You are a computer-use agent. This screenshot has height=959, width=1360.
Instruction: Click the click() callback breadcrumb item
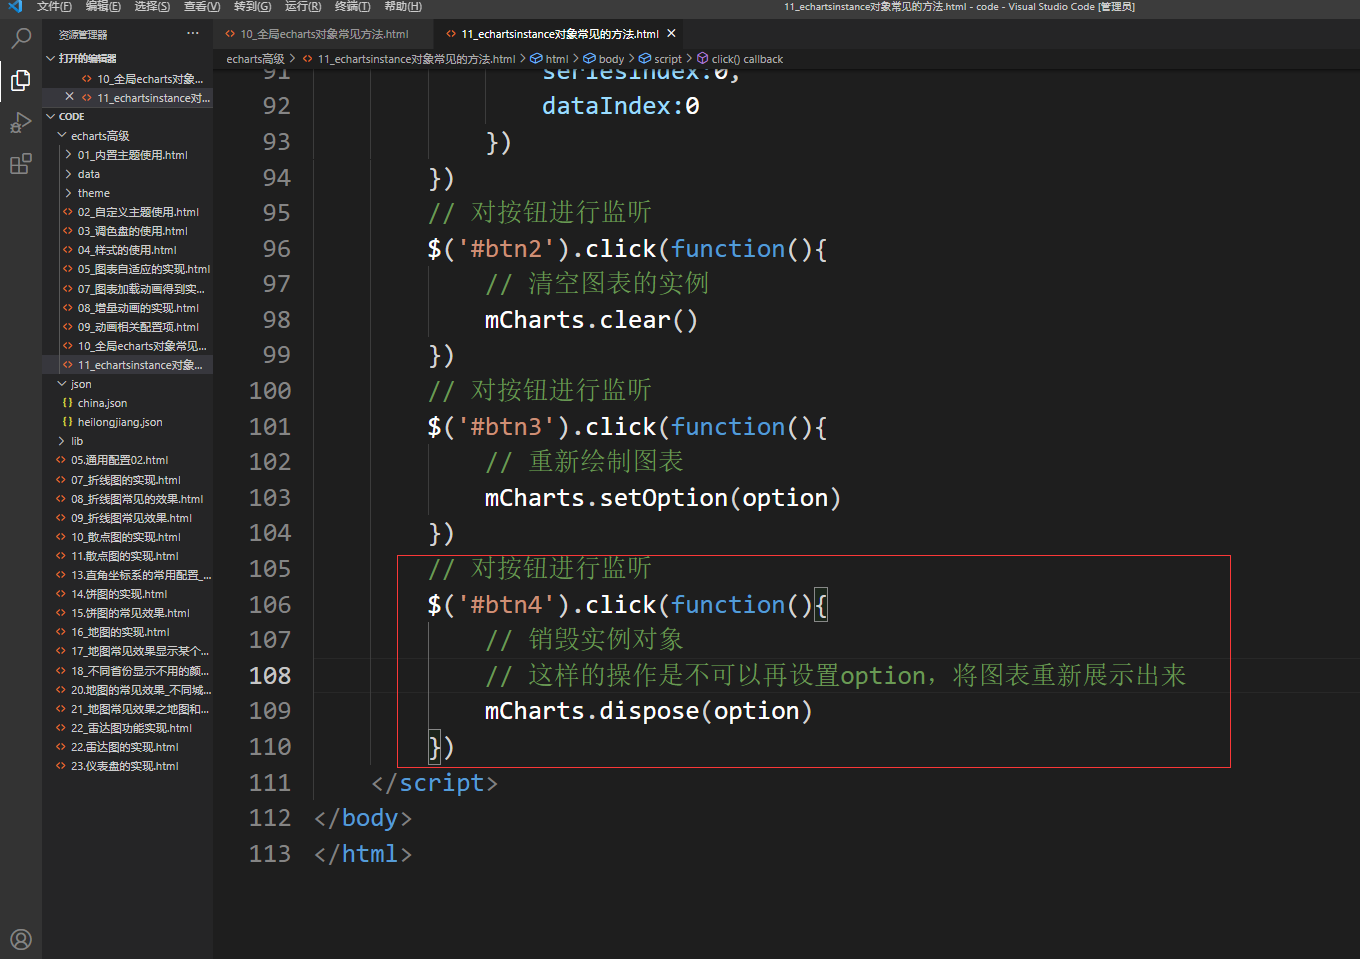pyautogui.click(x=740, y=59)
